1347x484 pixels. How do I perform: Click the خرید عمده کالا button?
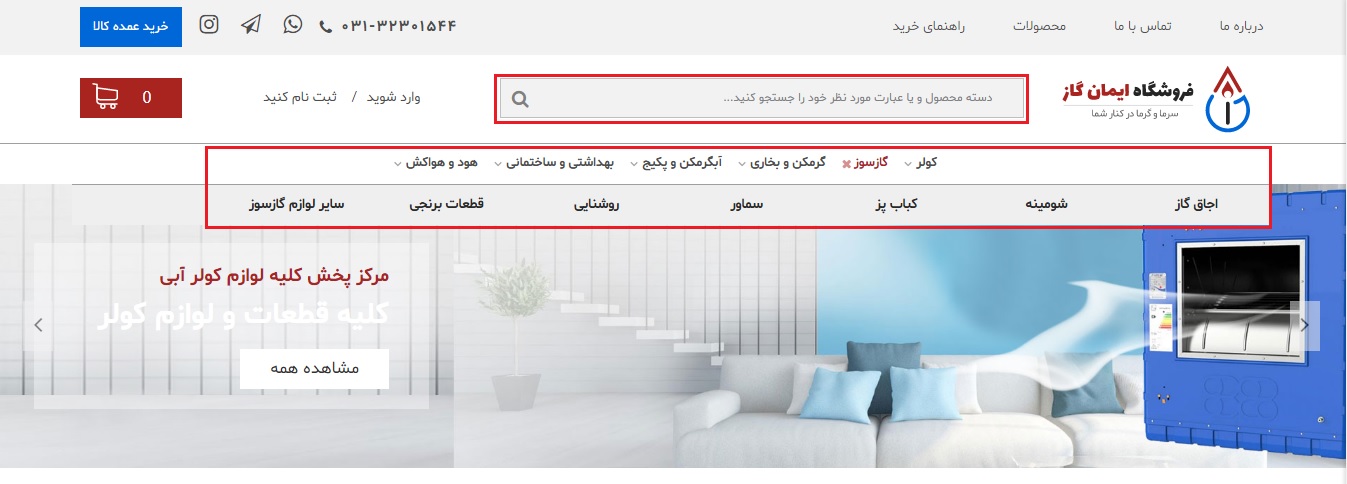[131, 26]
